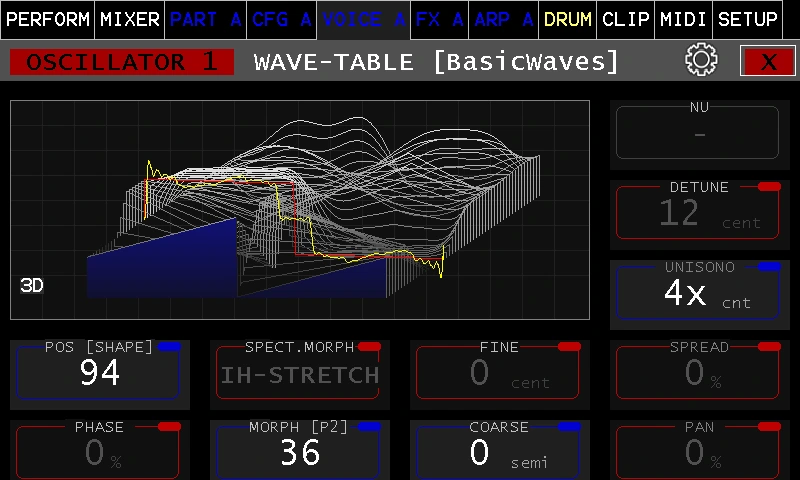
Task: Open the CFG A tab
Action: [x=282, y=19]
